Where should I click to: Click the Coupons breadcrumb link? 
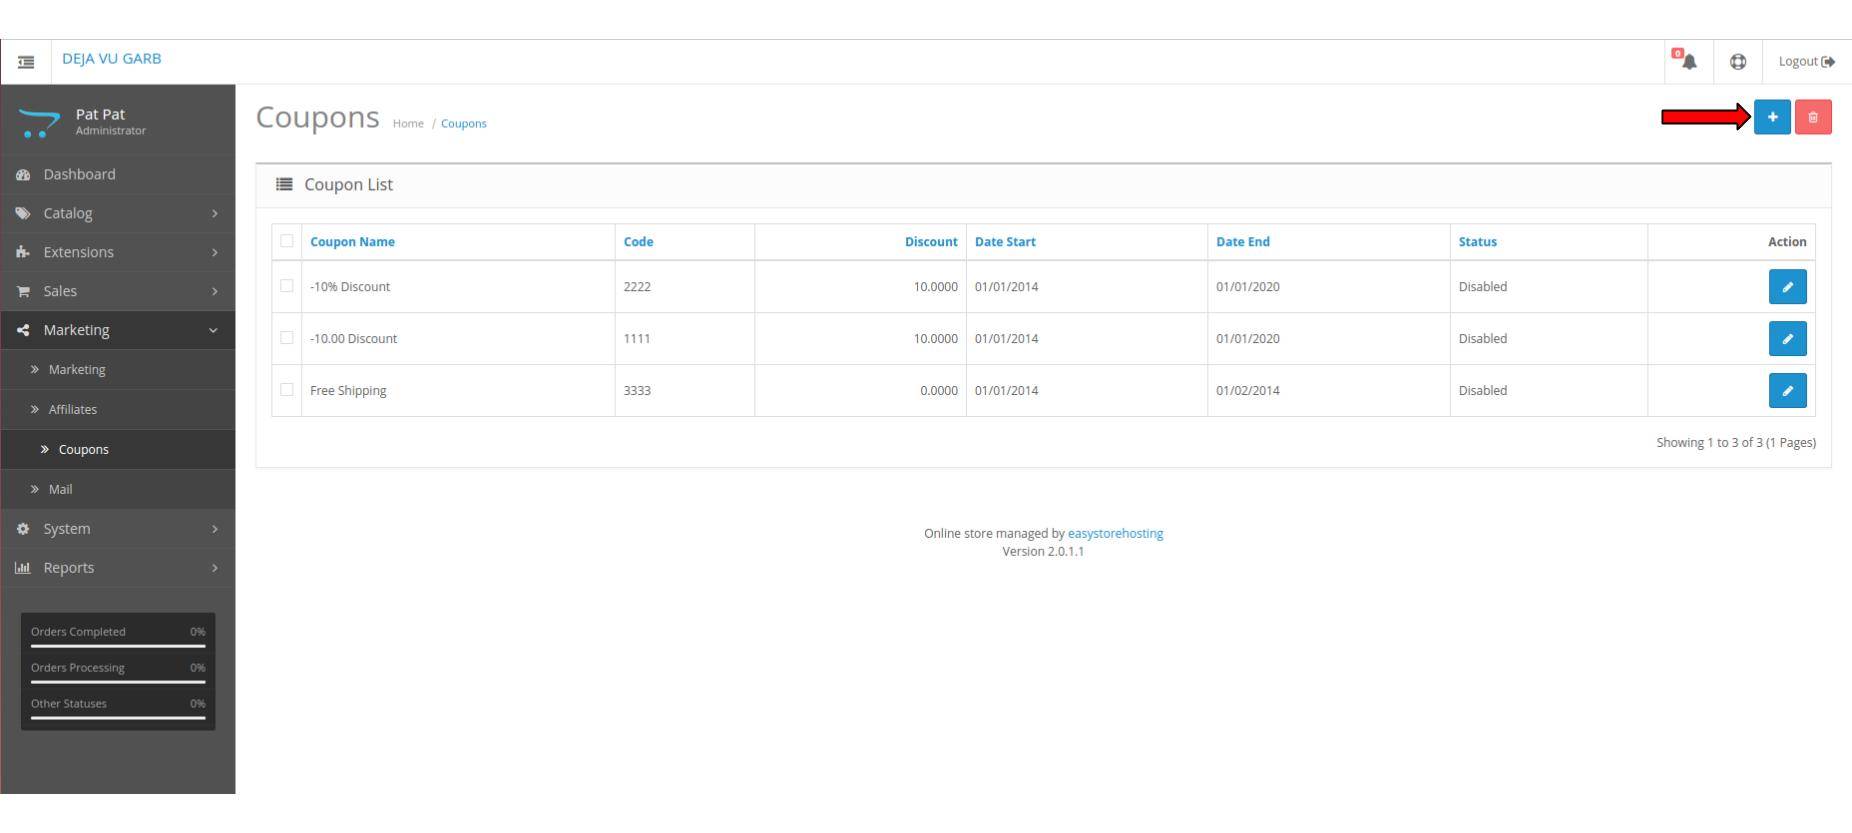[x=464, y=124]
